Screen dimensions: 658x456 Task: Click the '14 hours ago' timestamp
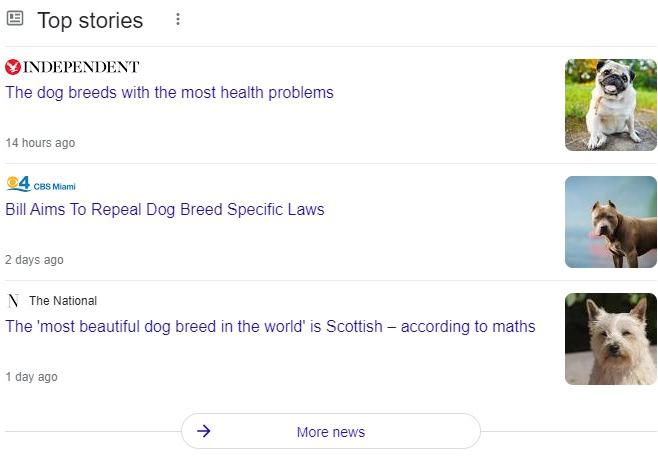click(x=40, y=143)
